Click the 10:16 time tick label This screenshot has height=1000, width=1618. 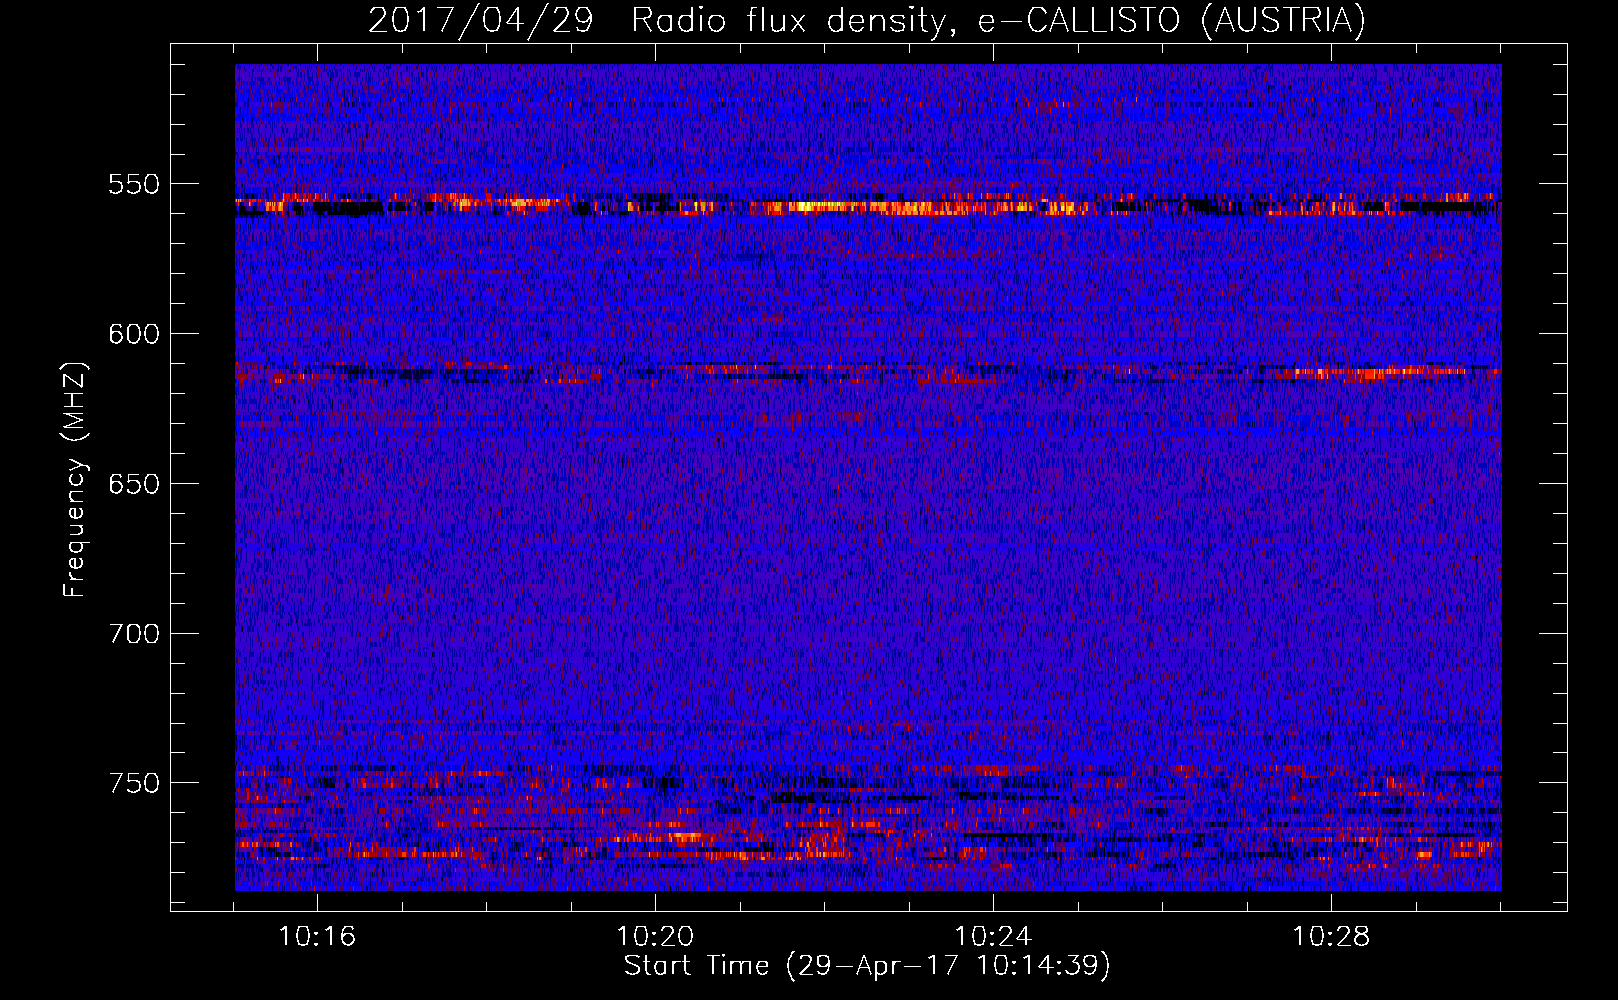317,937
